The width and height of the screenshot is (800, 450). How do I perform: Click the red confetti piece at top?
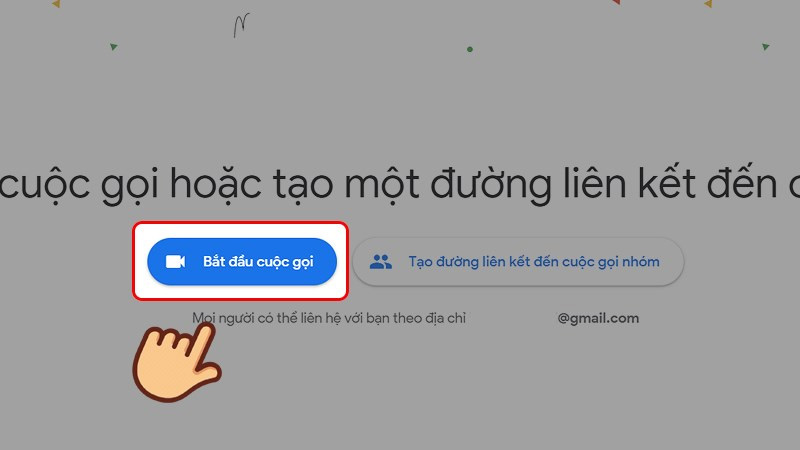pos(616,2)
